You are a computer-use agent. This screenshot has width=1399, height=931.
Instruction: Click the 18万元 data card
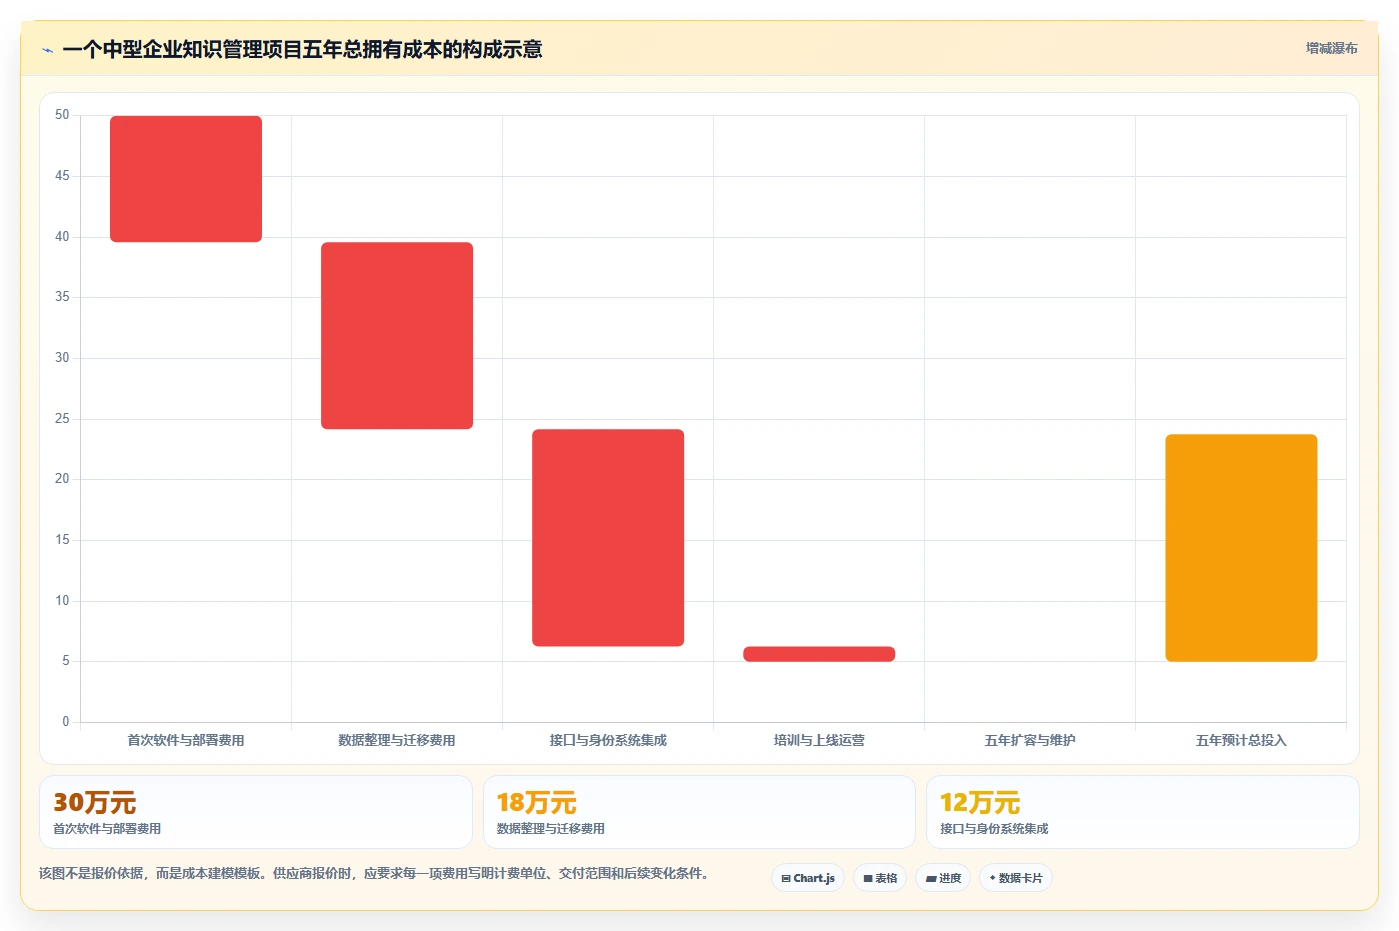(699, 812)
